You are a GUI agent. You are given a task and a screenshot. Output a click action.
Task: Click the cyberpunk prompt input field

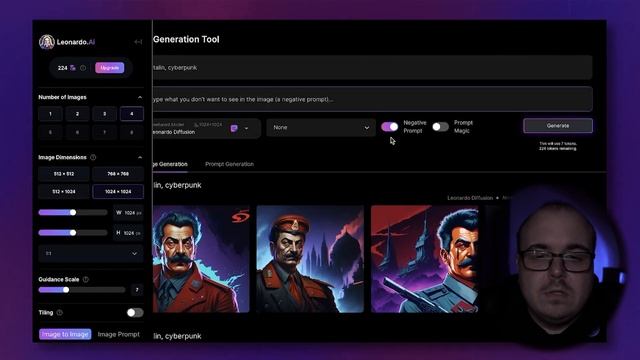(x=372, y=67)
